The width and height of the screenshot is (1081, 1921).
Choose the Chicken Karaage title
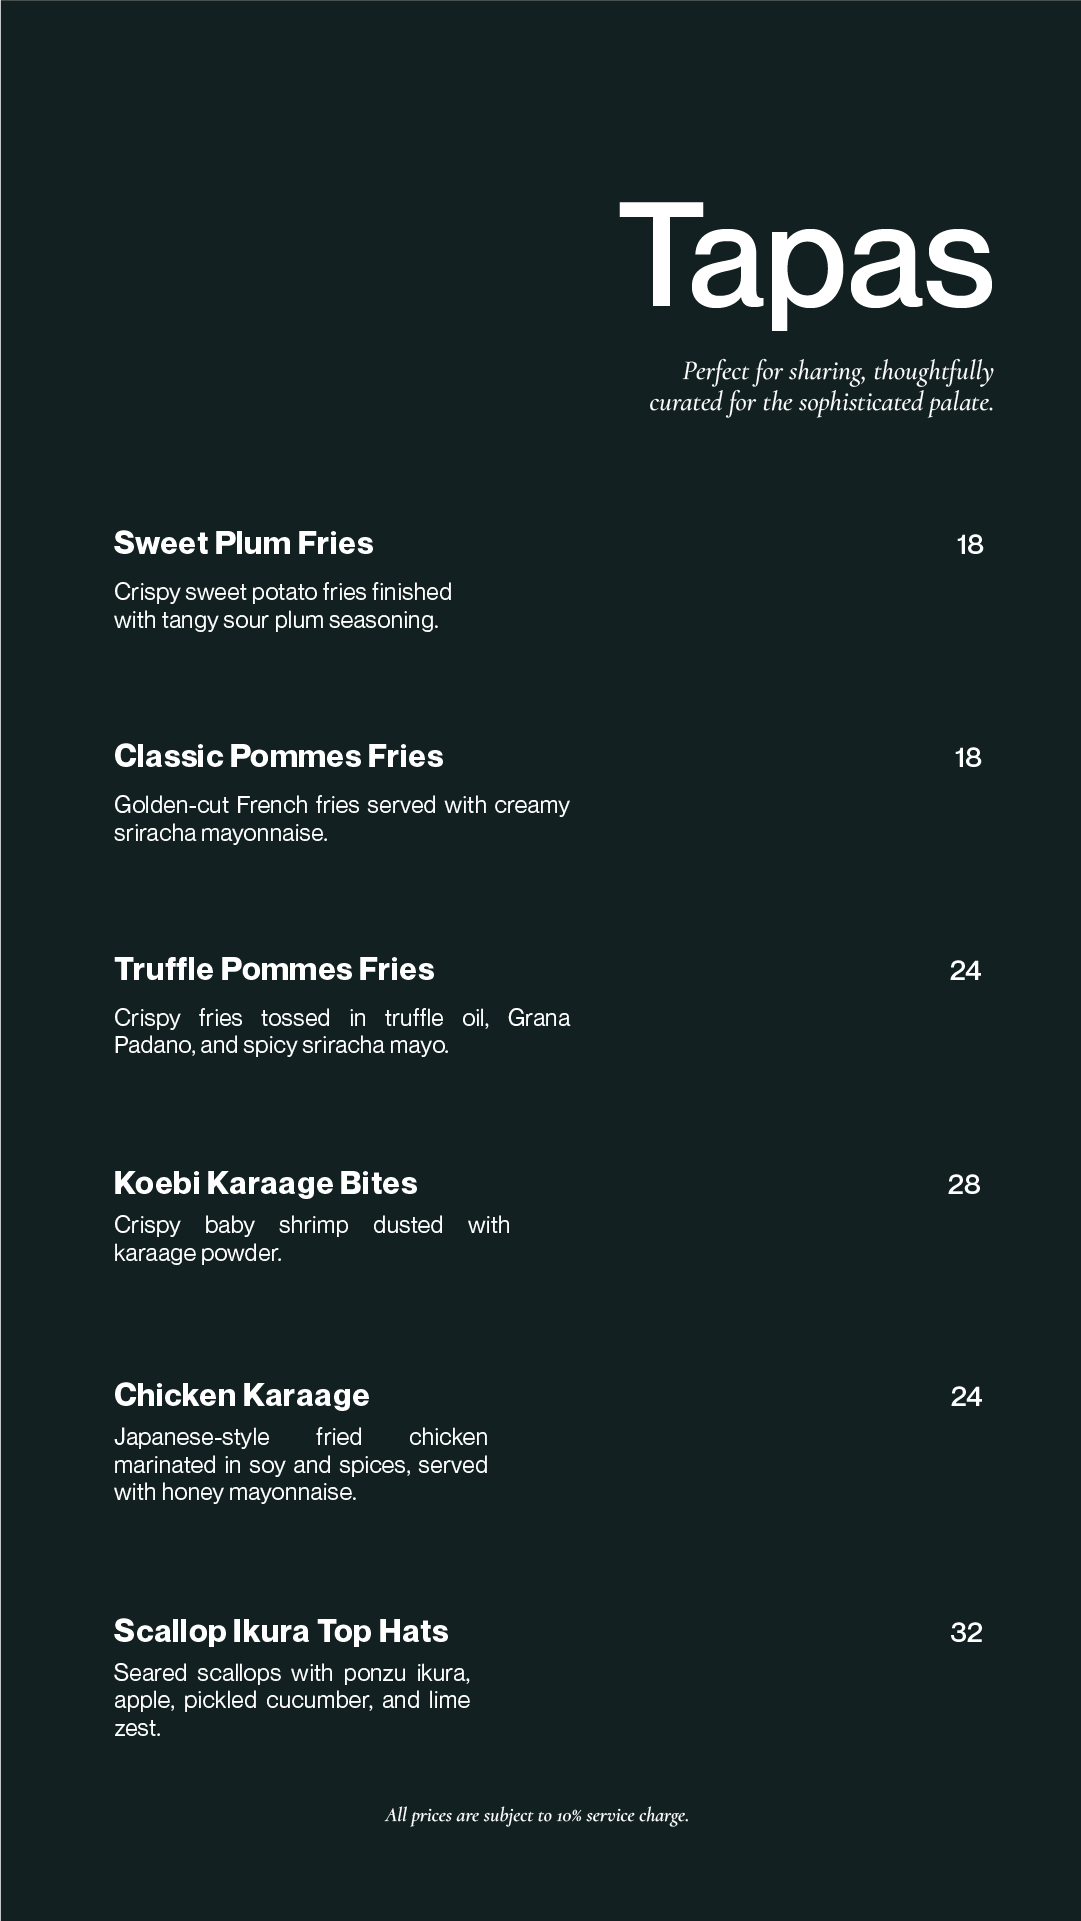coord(241,1395)
